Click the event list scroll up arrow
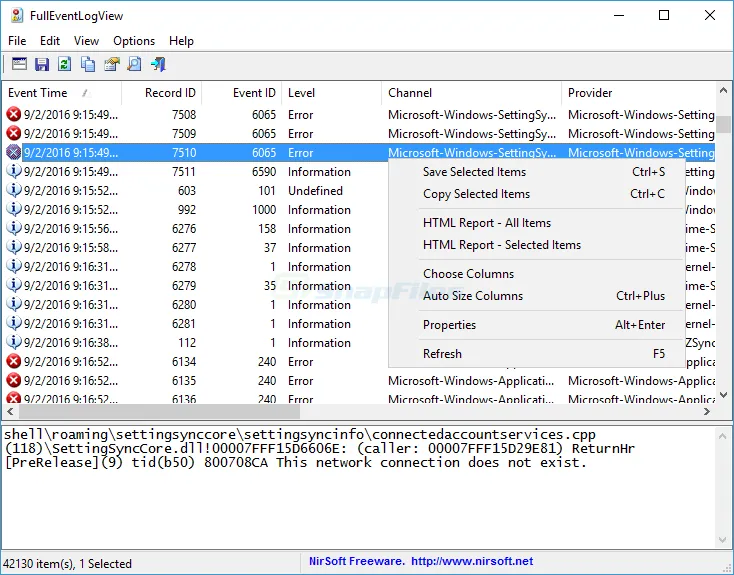 click(723, 90)
